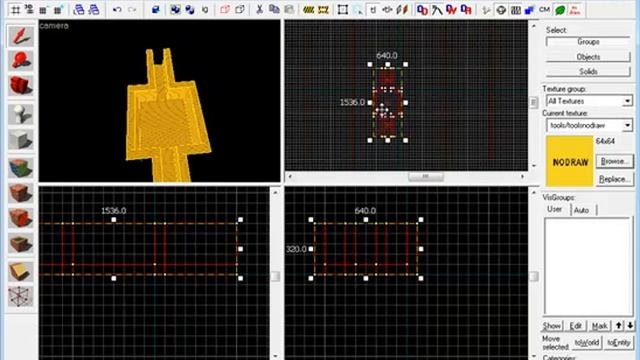The width and height of the screenshot is (640, 360).
Task: Move VisGroup down arrow
Action: (630, 326)
